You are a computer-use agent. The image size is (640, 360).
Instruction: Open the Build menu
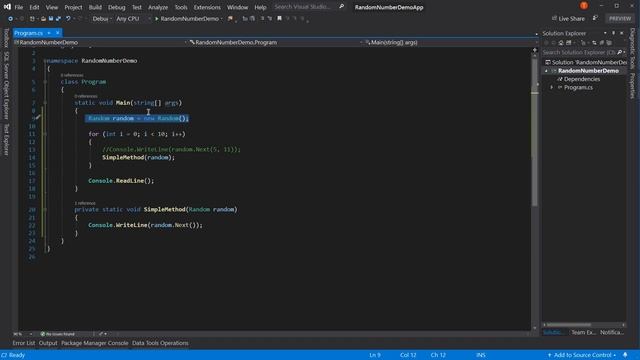95,7
